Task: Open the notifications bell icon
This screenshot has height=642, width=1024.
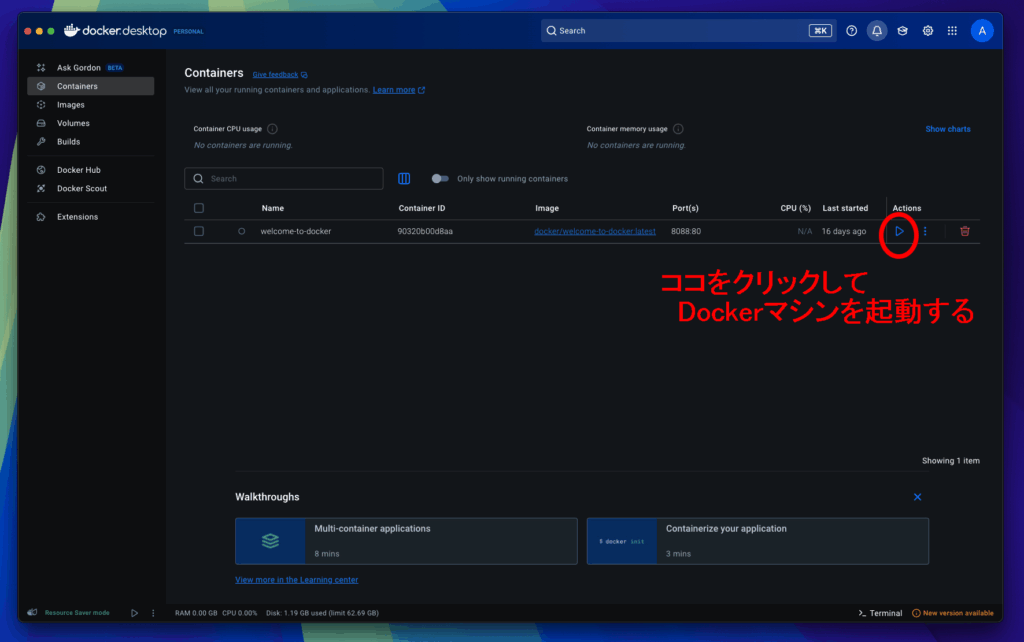Action: pyautogui.click(x=876, y=31)
